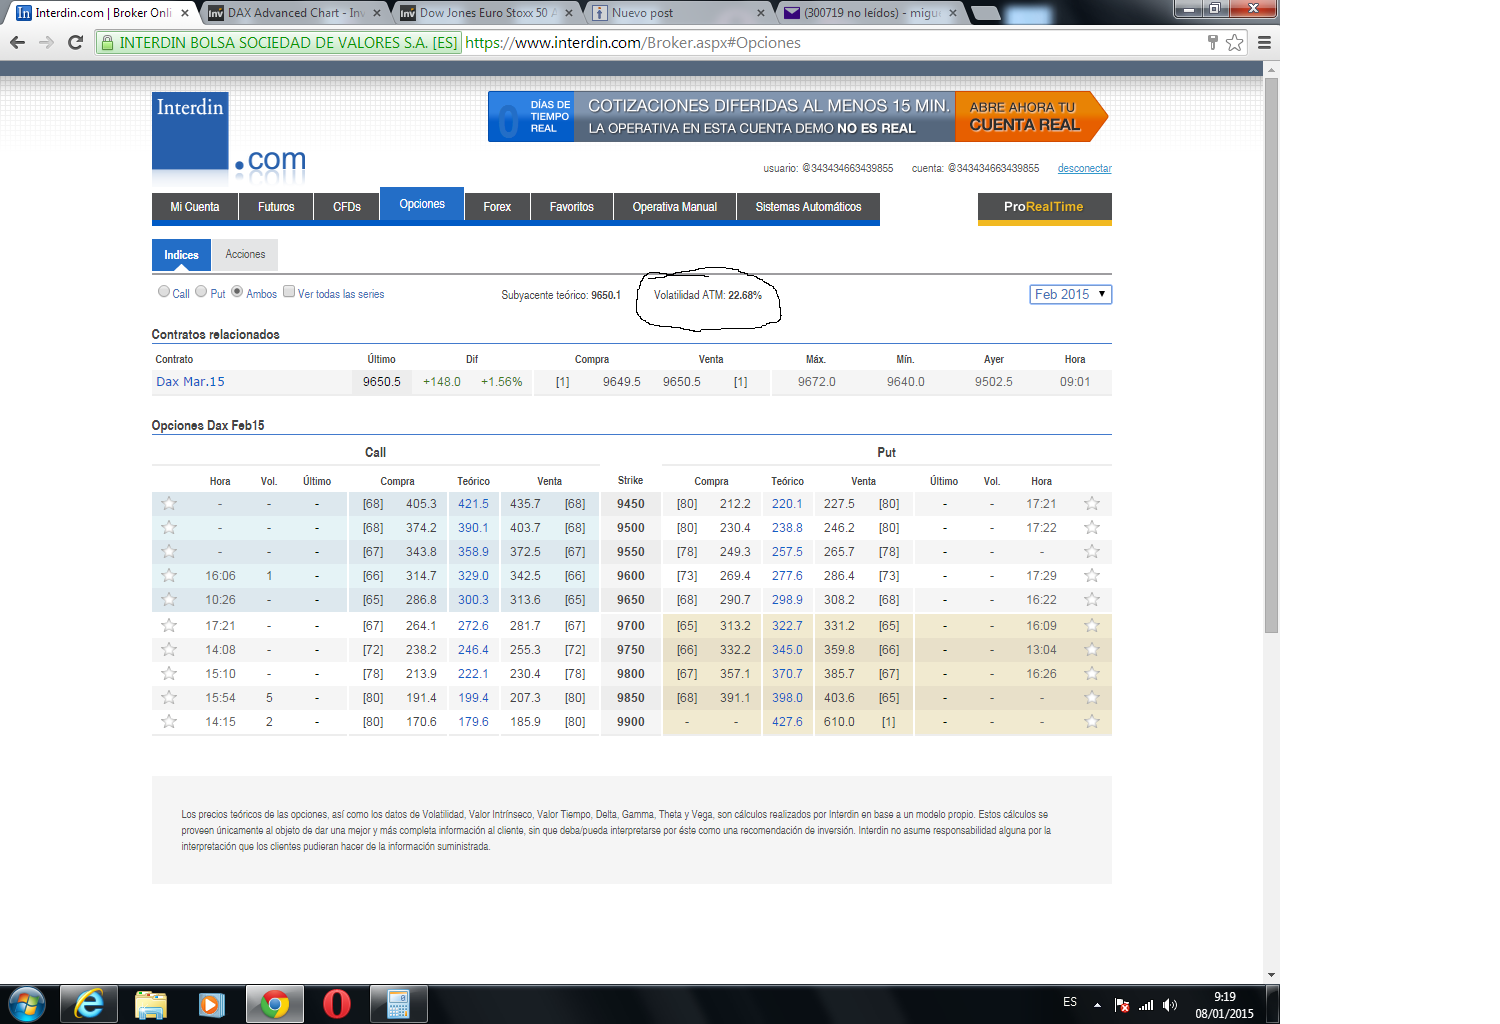Close the Nuevo post browser tab

pos(760,13)
